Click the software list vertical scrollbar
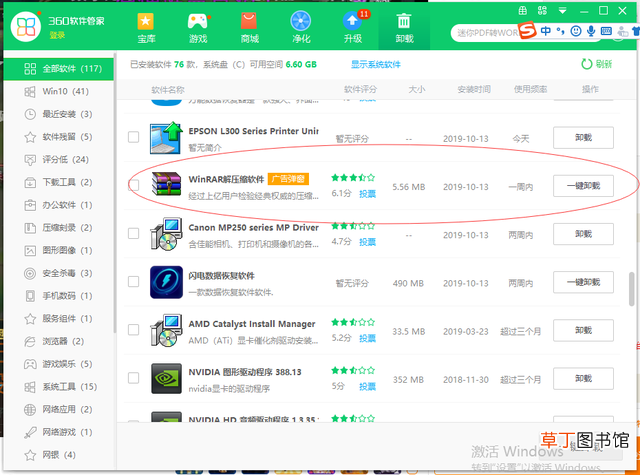Viewport: 640px width, 475px height. point(632,289)
